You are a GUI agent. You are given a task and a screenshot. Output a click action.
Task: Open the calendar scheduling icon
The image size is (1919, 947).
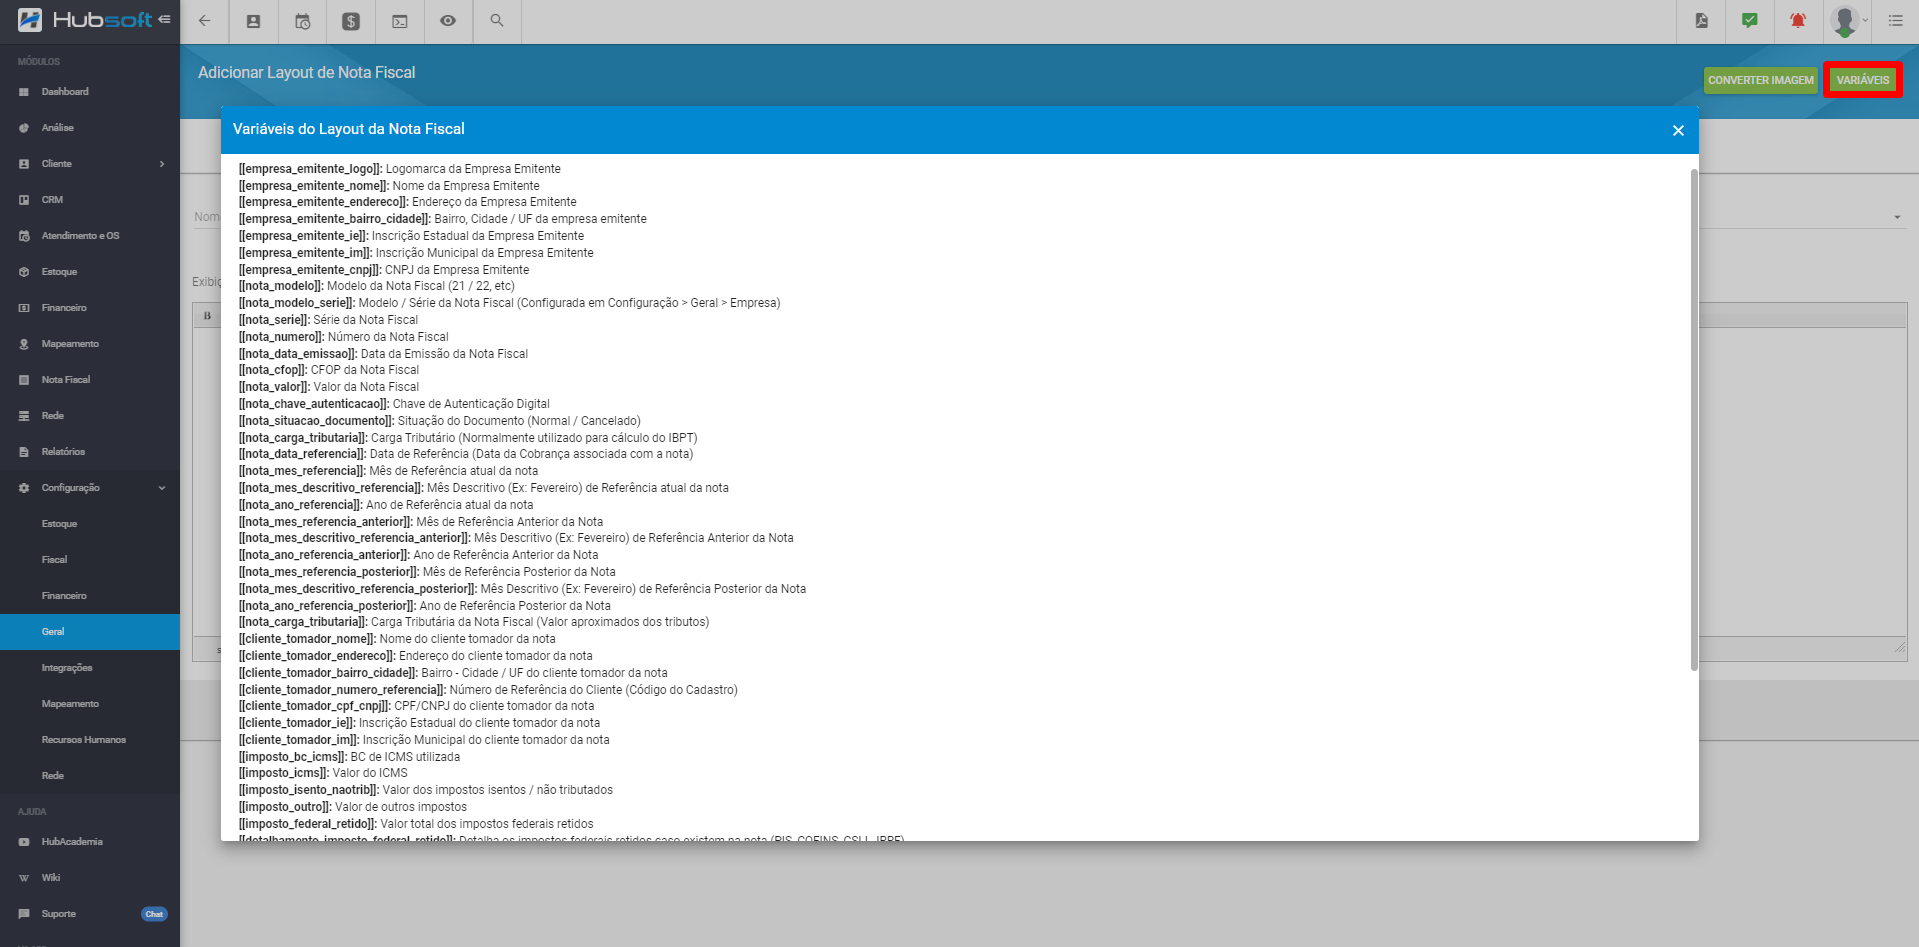(x=301, y=21)
